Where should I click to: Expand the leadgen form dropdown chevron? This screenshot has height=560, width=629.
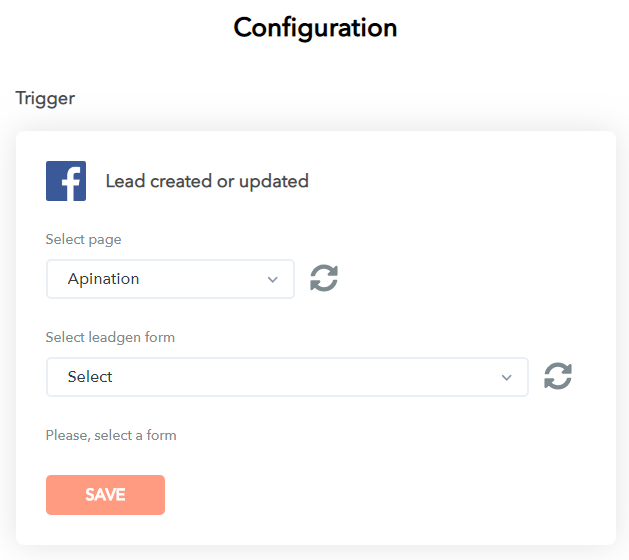pyautogui.click(x=506, y=378)
